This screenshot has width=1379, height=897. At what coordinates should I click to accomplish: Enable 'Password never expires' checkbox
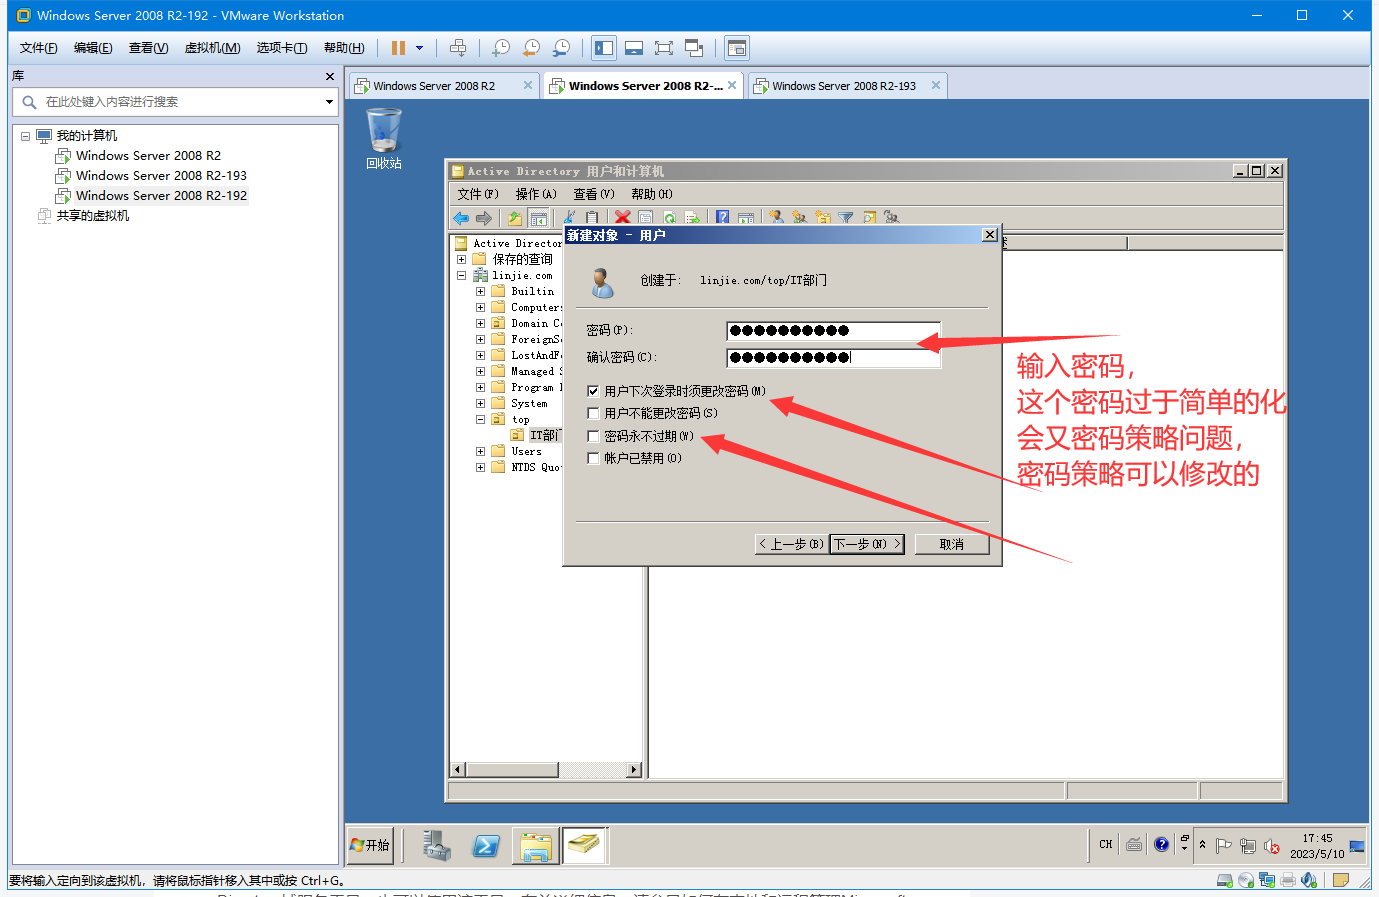593,436
